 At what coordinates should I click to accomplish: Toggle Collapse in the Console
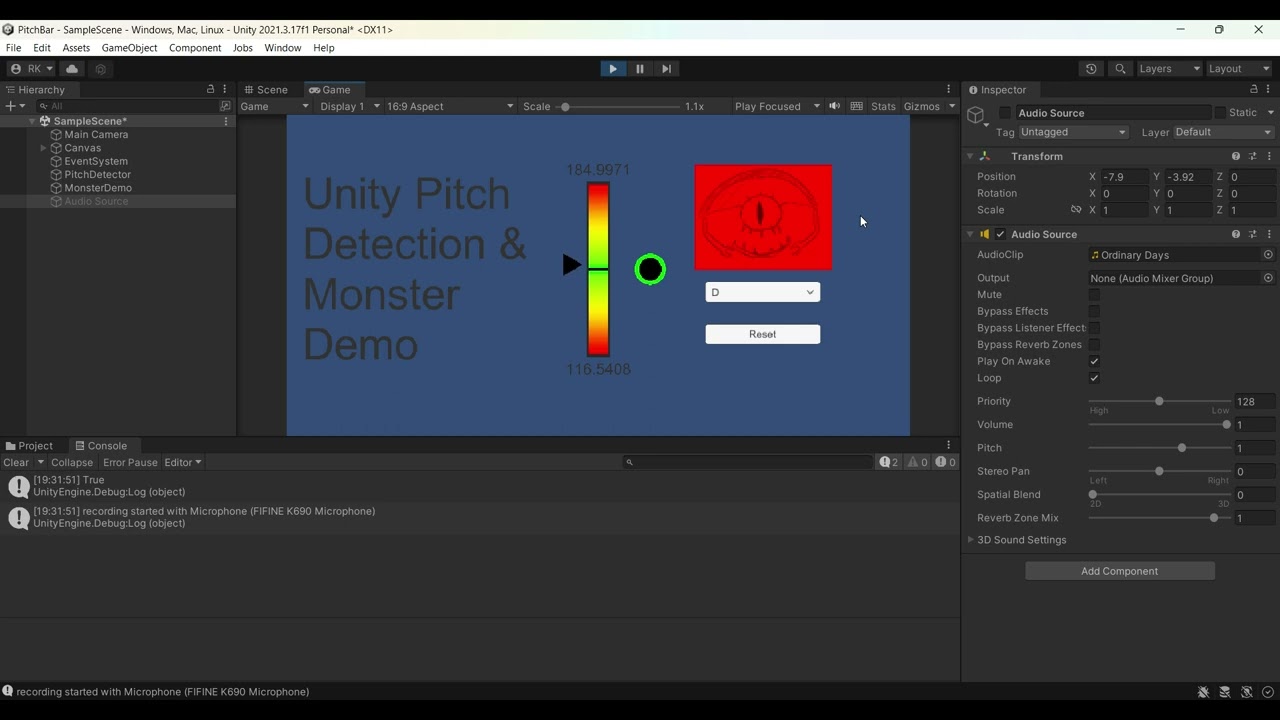click(72, 462)
